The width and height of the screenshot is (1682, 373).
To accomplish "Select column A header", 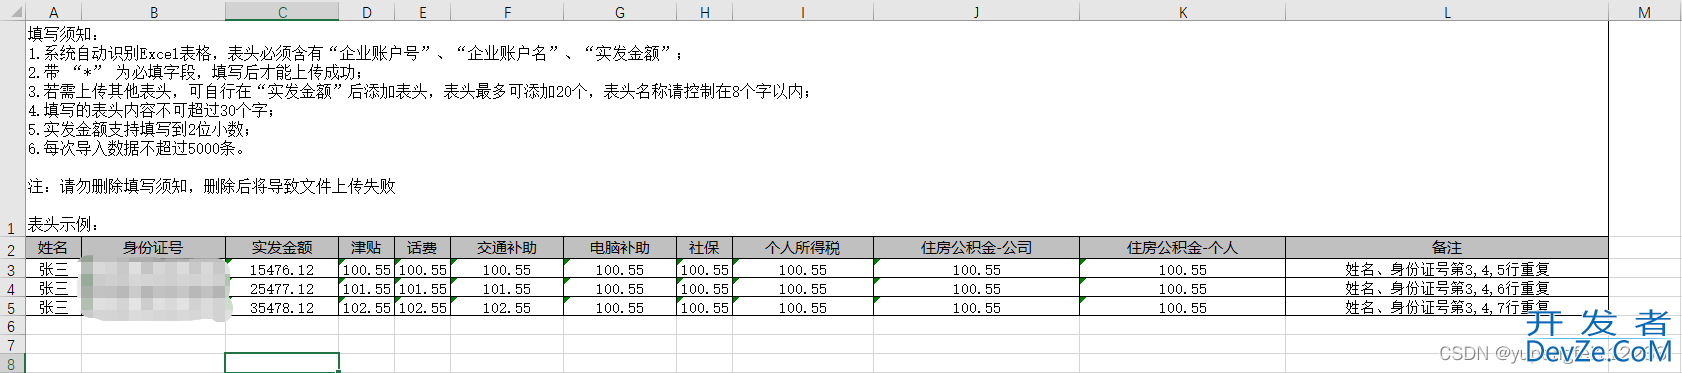I will point(53,11).
